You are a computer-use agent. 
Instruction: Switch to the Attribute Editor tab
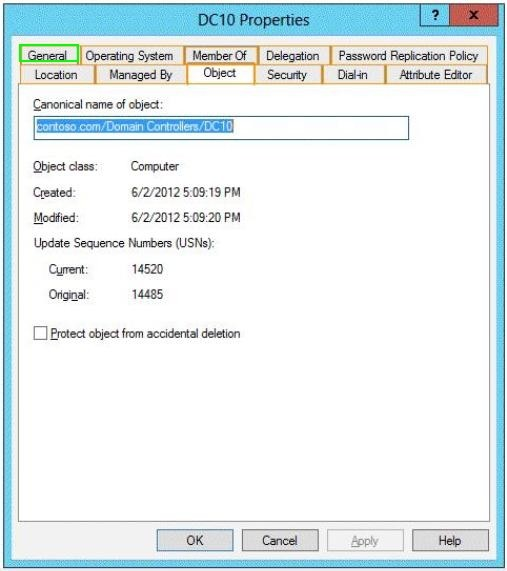(x=436, y=75)
